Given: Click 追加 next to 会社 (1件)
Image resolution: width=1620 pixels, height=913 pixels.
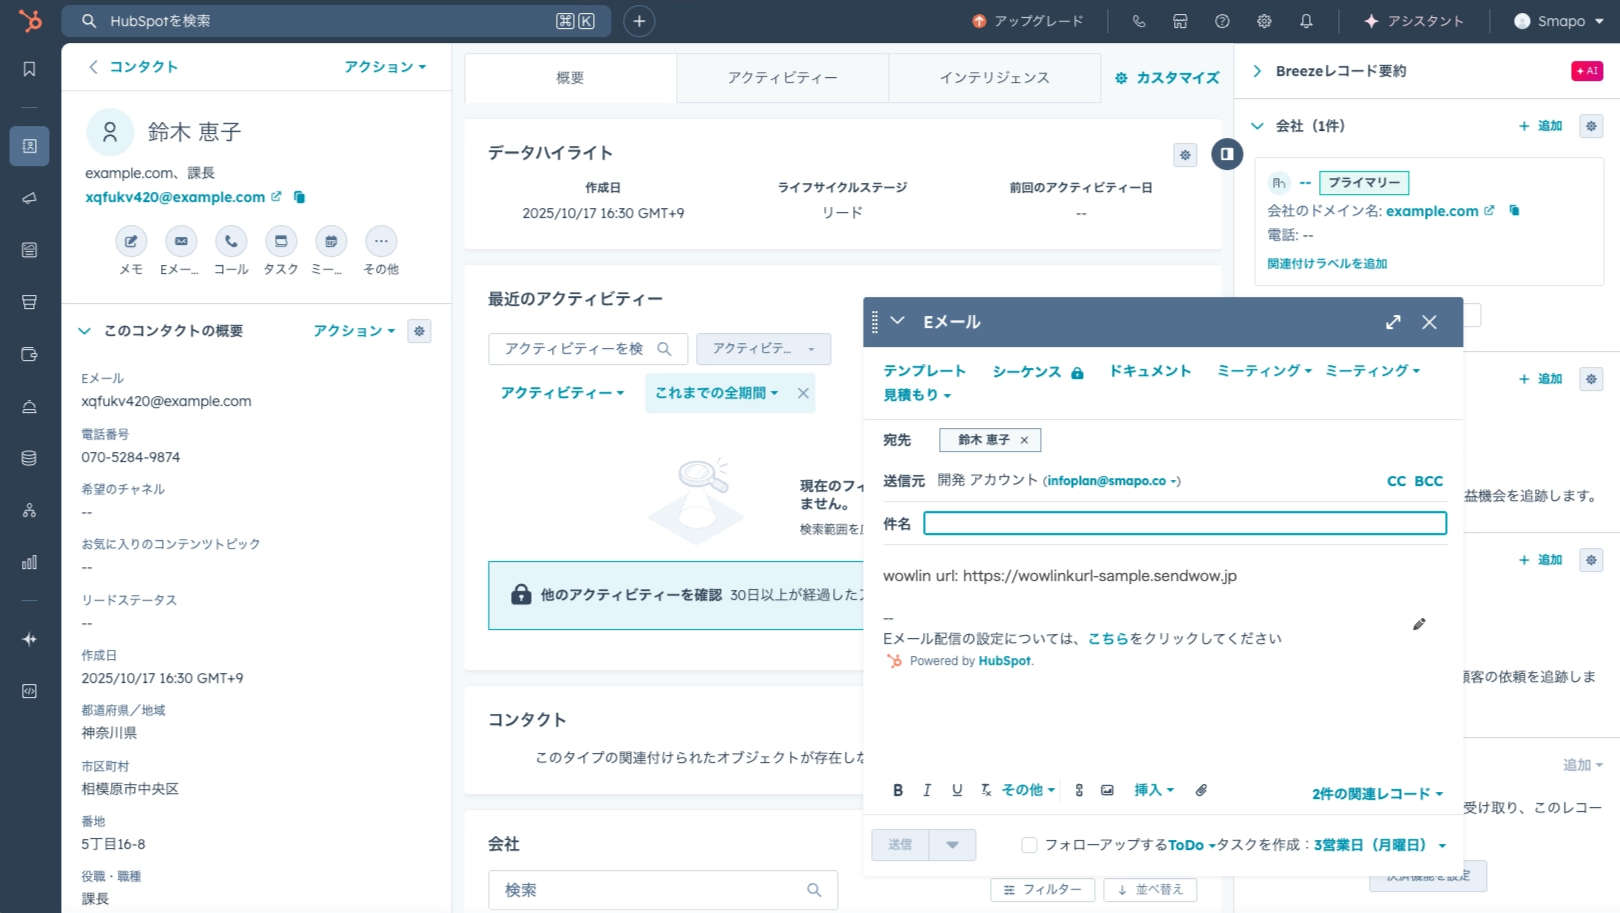Looking at the screenshot, I should [x=1540, y=126].
